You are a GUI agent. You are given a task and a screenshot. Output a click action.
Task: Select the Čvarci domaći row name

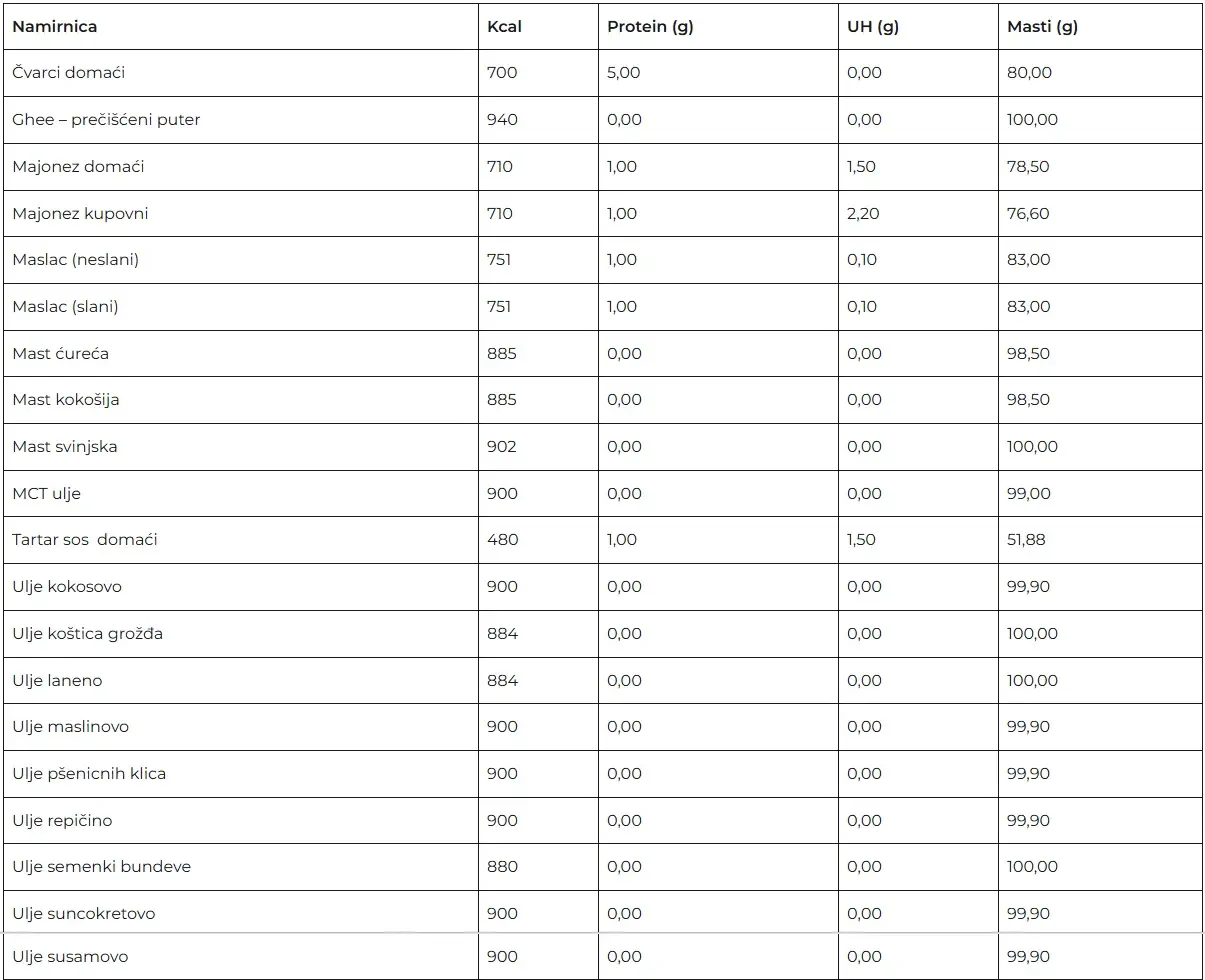click(69, 73)
